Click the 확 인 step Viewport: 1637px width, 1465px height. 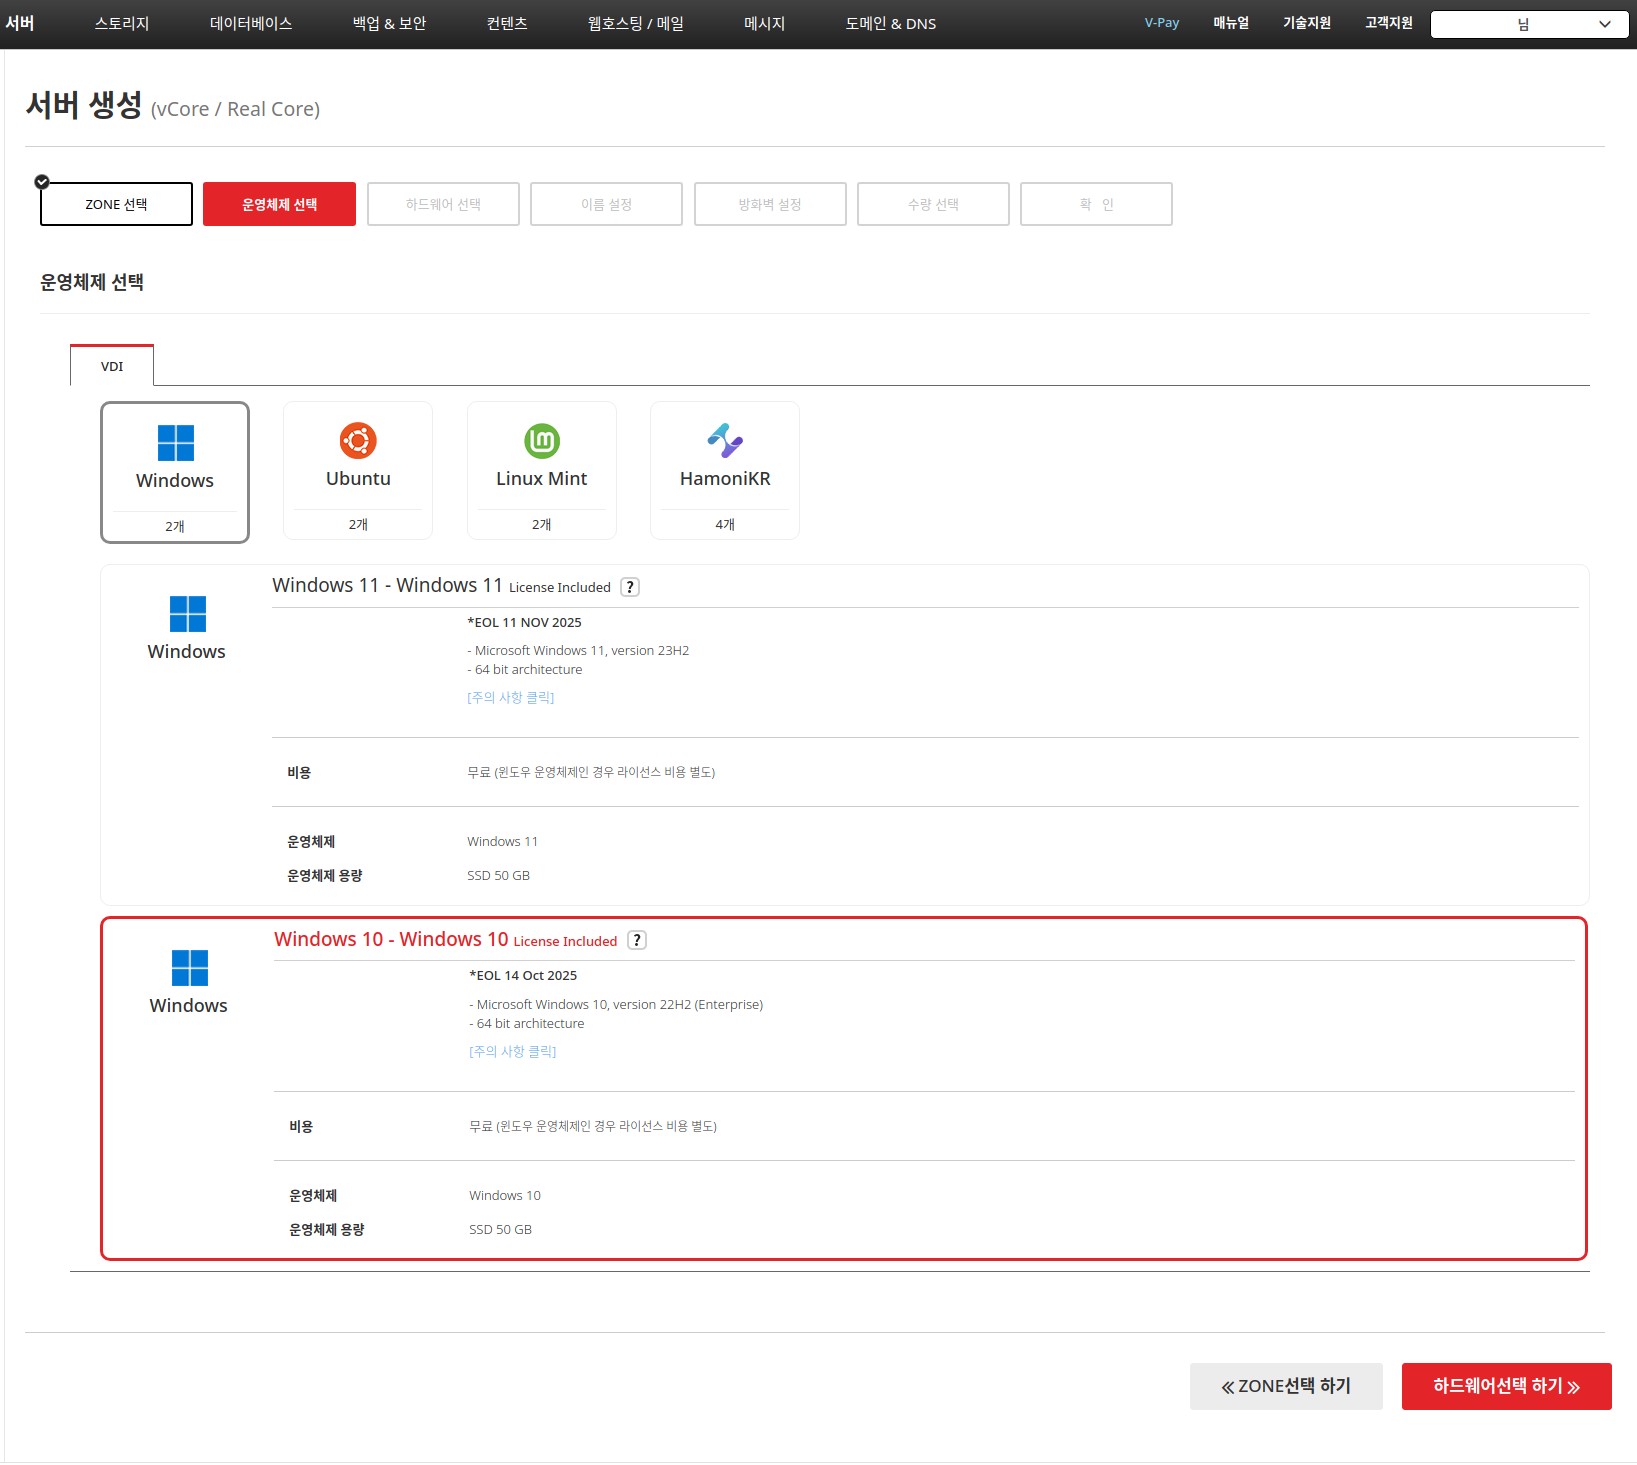pyautogui.click(x=1096, y=204)
